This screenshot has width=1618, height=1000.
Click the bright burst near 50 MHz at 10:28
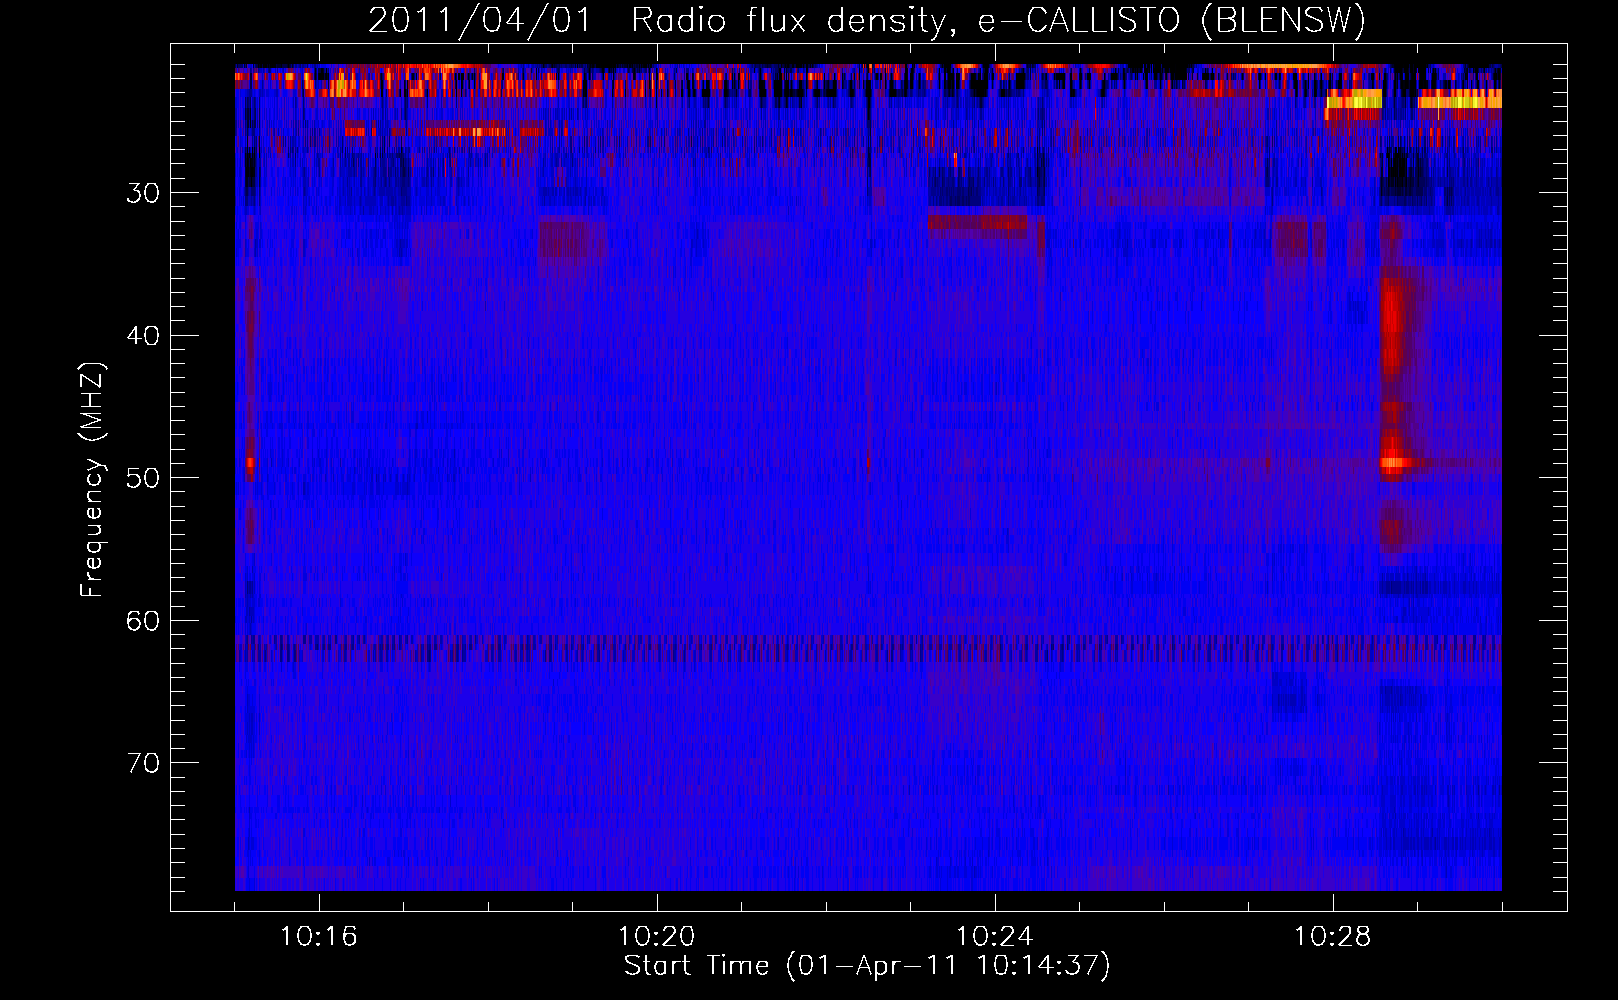[x=1396, y=462]
